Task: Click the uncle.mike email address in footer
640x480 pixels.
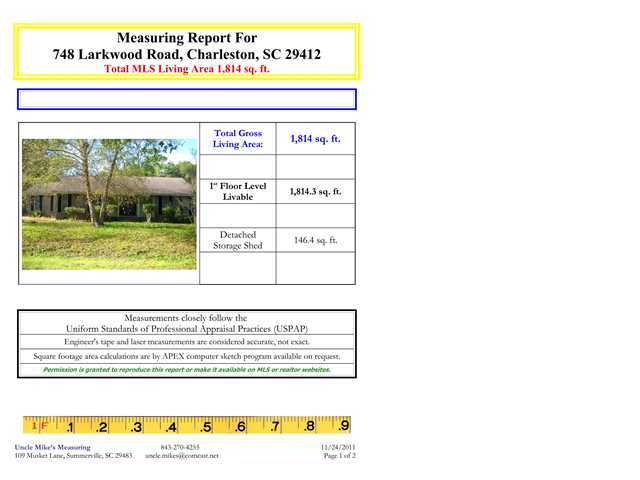Action: (x=182, y=456)
